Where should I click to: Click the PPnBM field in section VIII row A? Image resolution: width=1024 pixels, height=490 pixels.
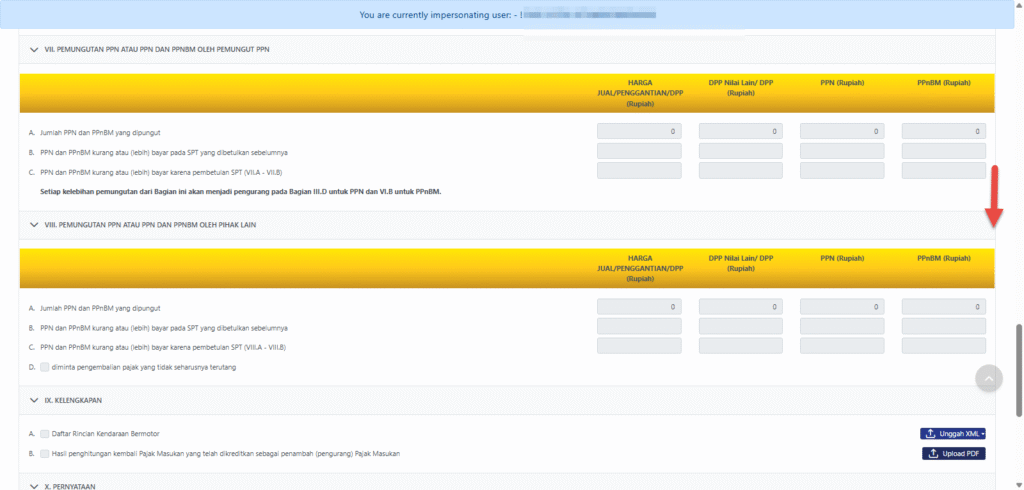[x=943, y=307]
